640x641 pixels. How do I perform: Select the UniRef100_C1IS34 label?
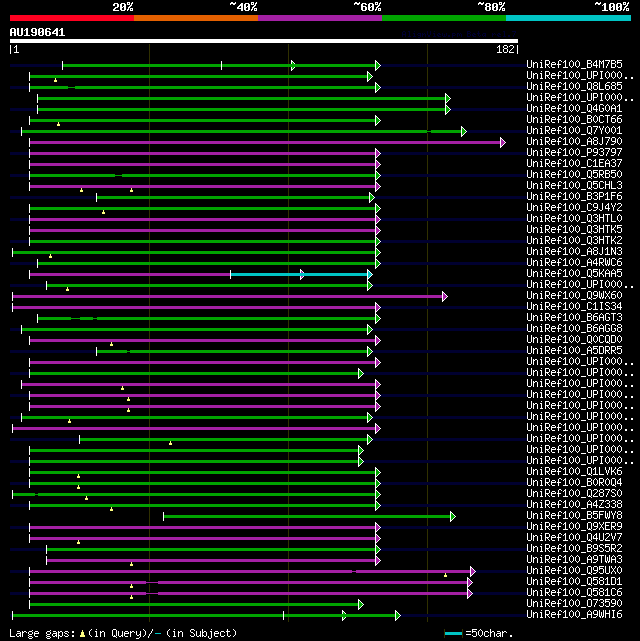574,307
